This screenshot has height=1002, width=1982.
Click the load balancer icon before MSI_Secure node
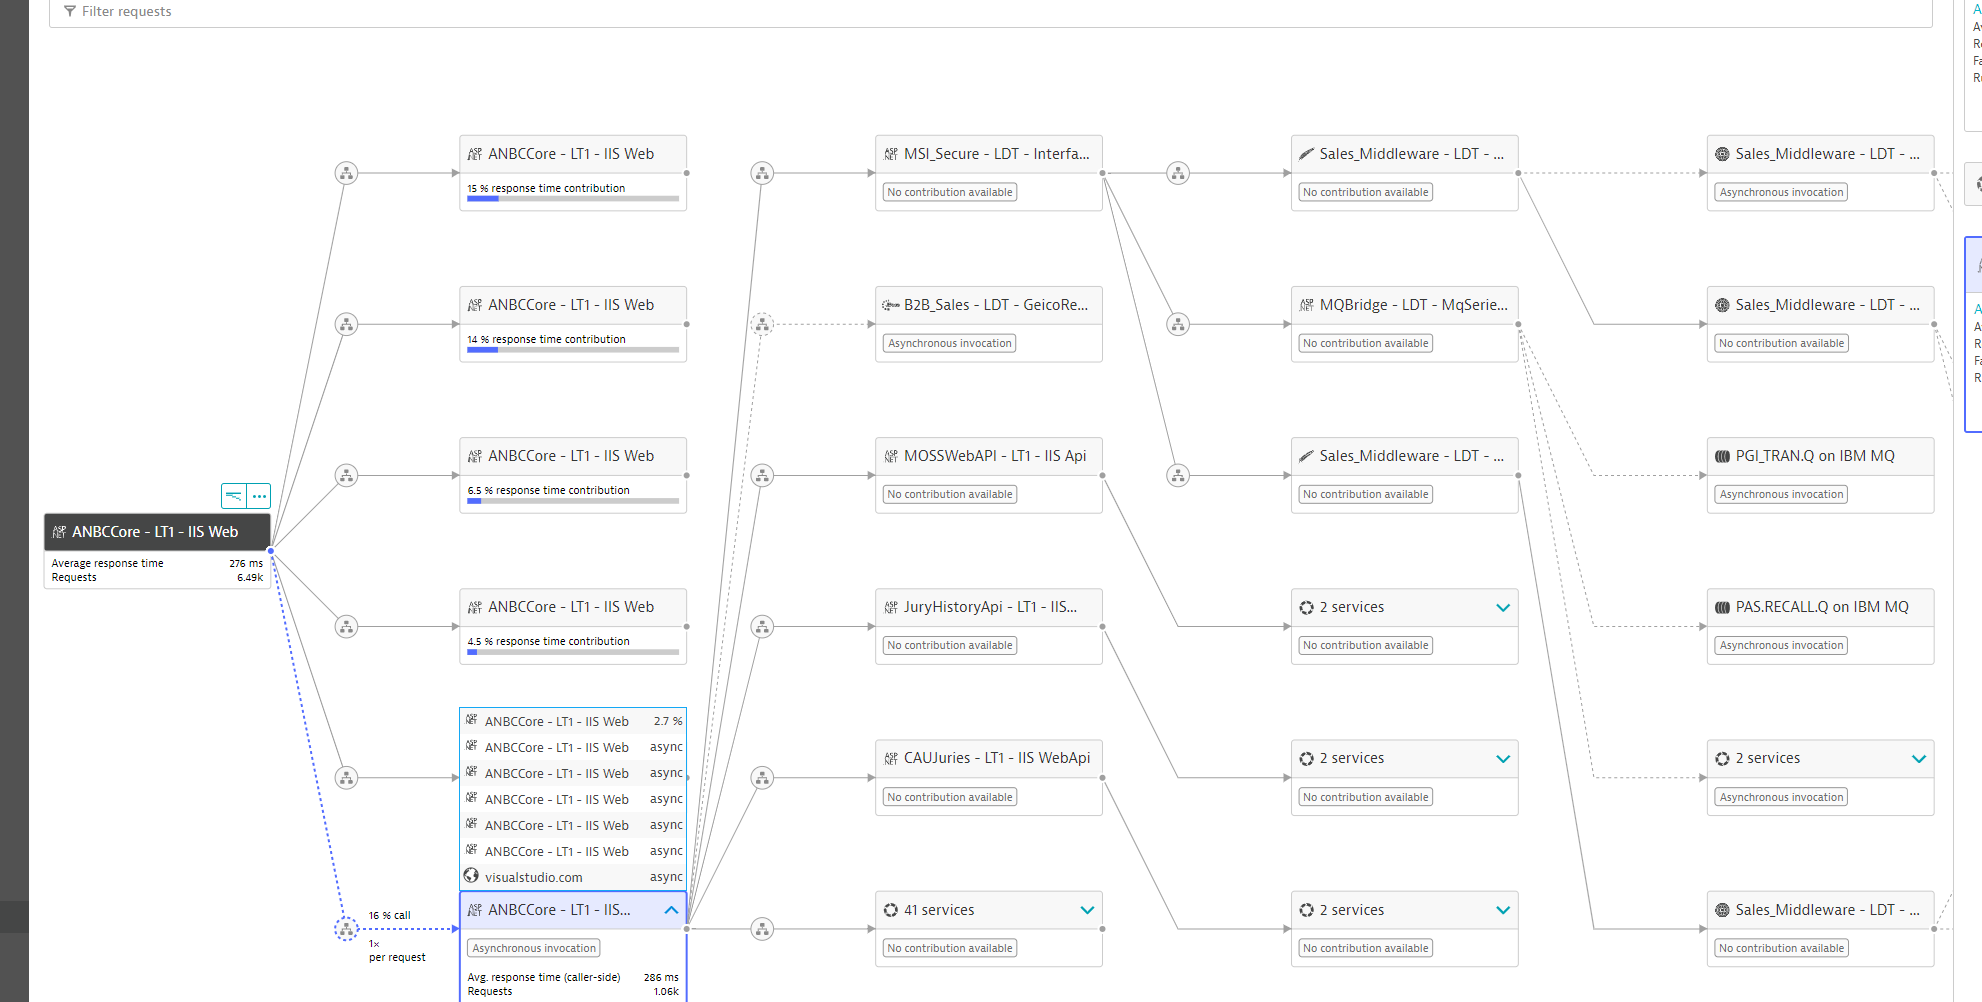(x=762, y=173)
